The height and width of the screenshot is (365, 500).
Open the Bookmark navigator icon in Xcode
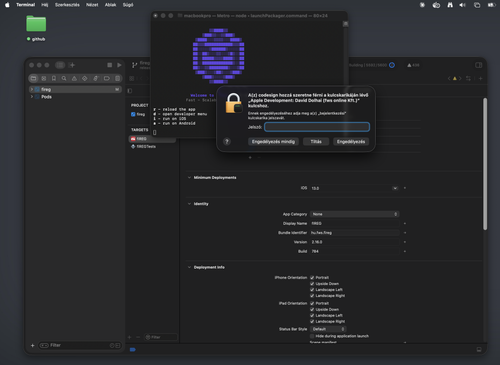pos(54,78)
